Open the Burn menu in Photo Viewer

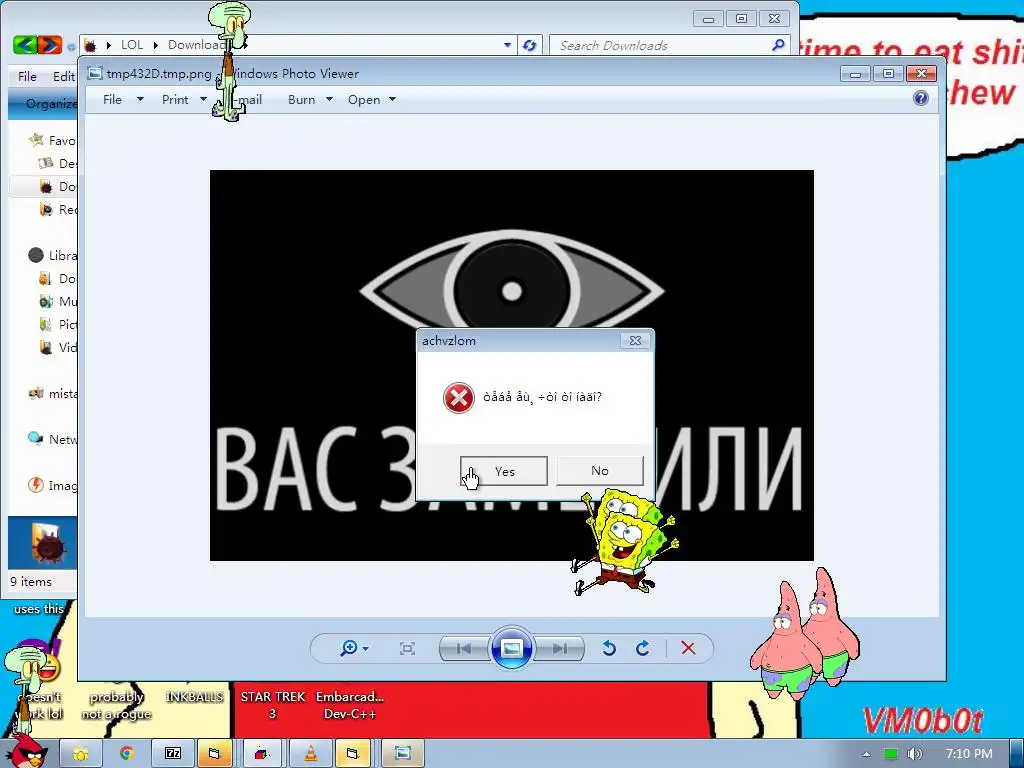click(x=301, y=99)
